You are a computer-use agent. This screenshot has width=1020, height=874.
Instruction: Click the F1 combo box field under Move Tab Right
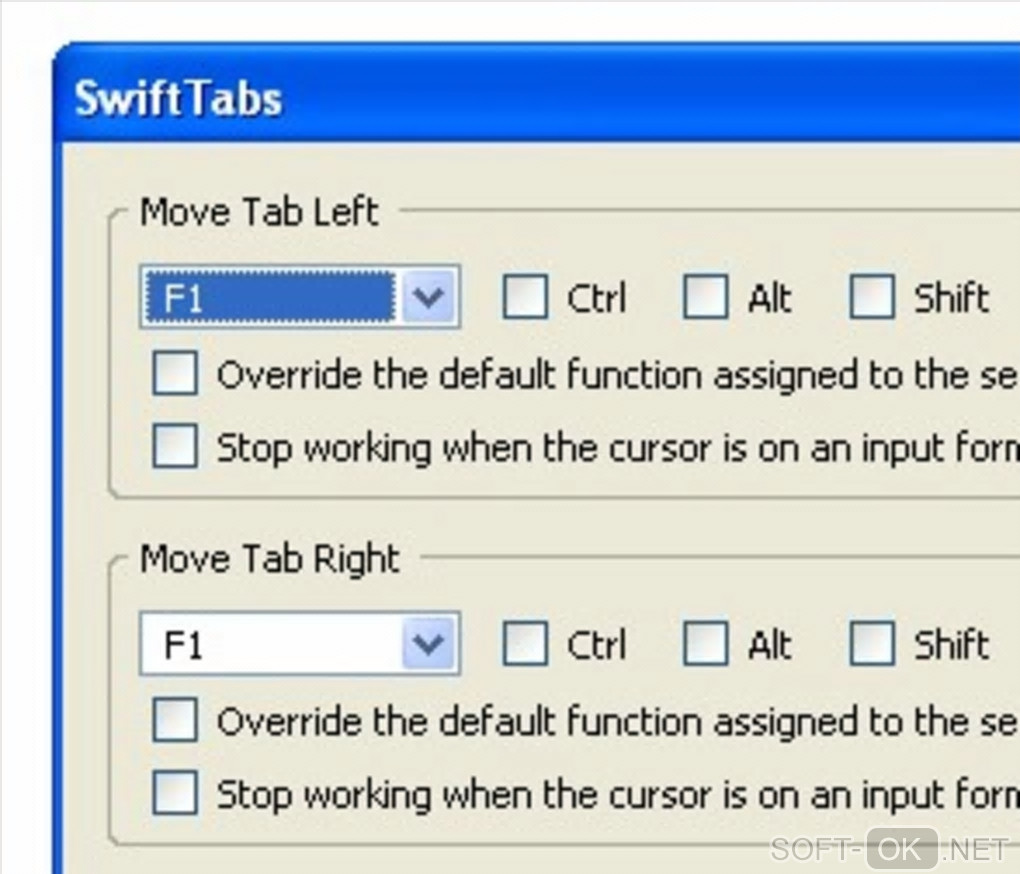pos(270,644)
